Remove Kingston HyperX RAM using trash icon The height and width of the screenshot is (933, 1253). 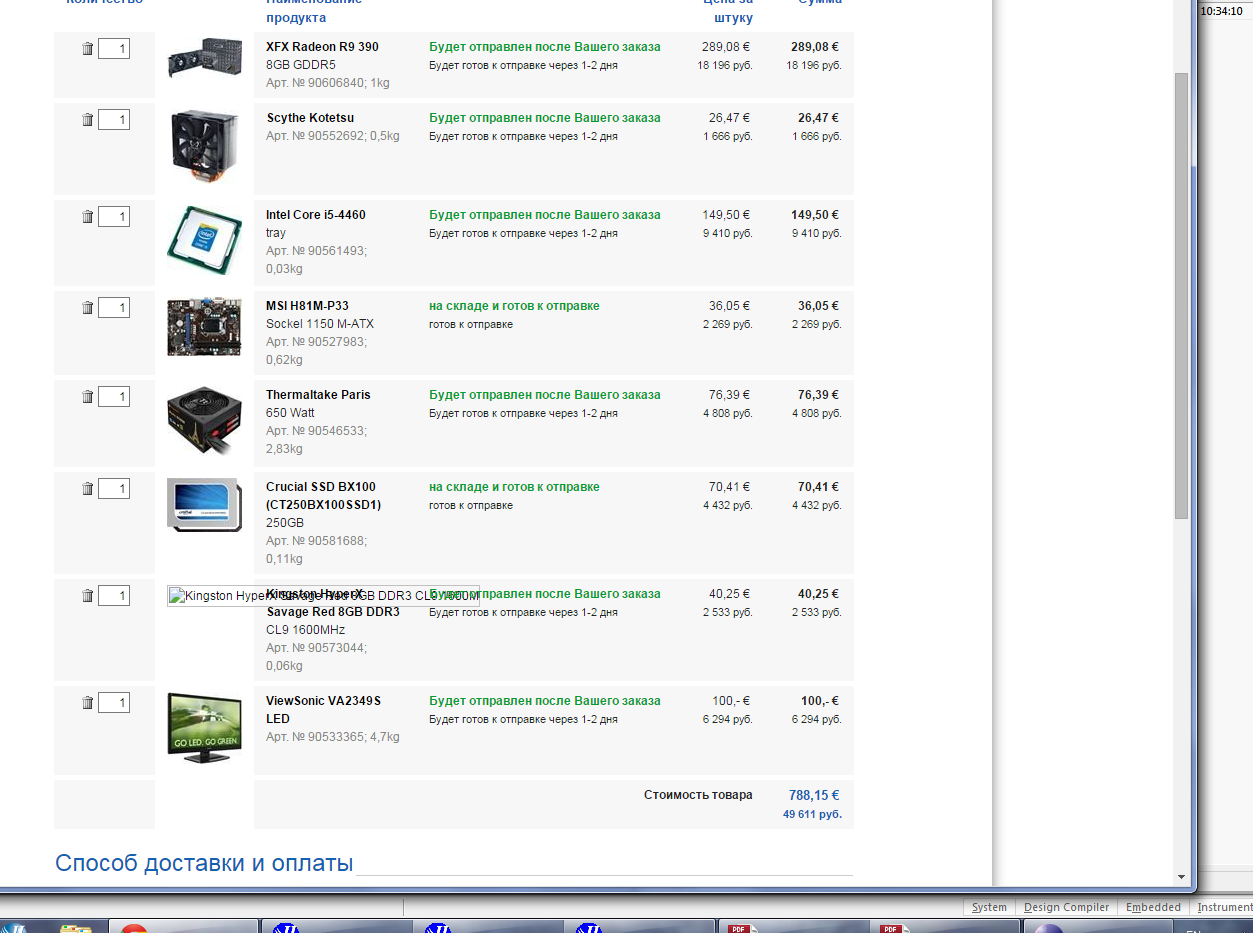click(x=87, y=596)
